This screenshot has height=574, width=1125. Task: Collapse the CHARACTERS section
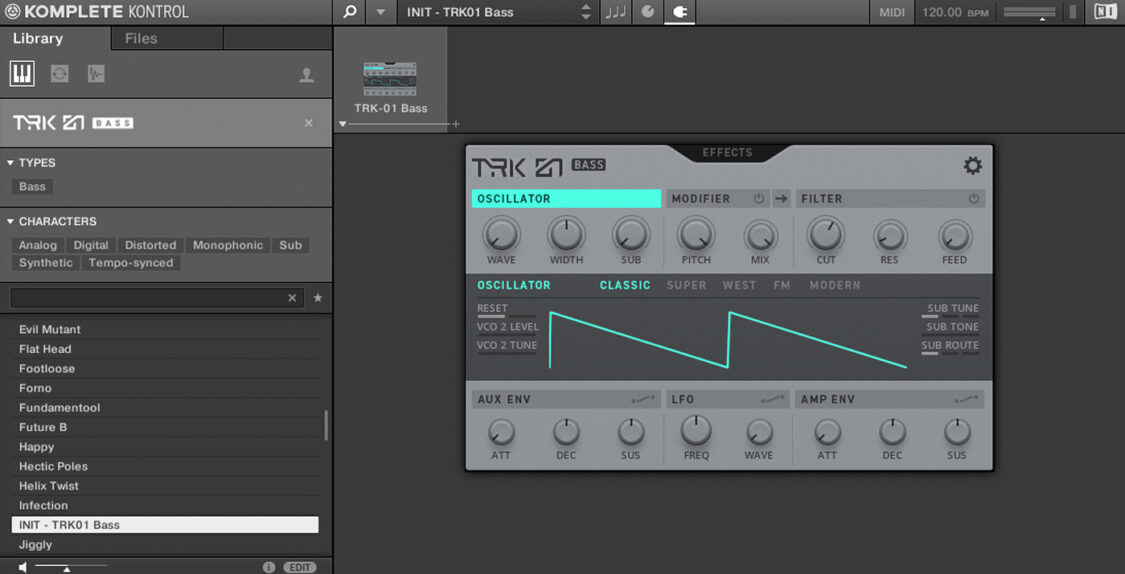[x=10, y=222]
